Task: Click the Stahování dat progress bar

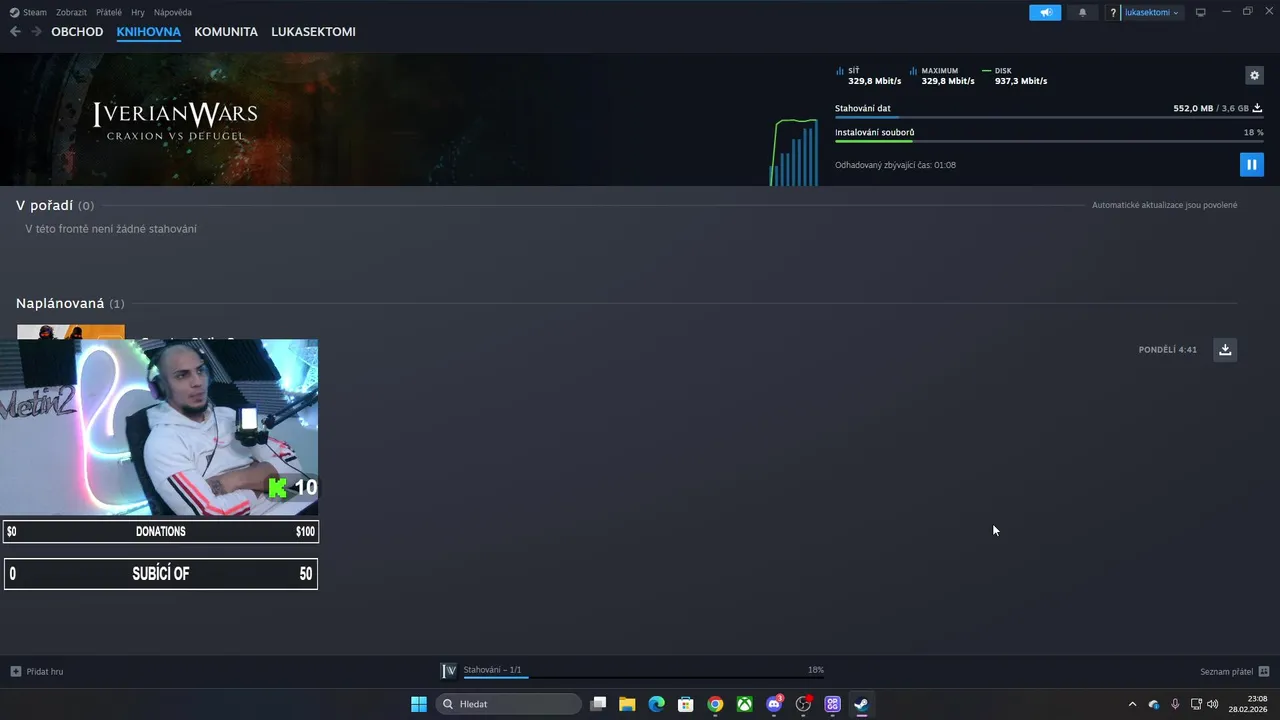Action: click(1049, 118)
